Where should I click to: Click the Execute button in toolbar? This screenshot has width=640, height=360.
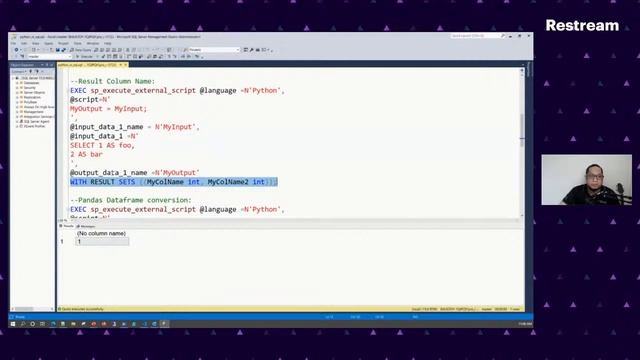84,56
